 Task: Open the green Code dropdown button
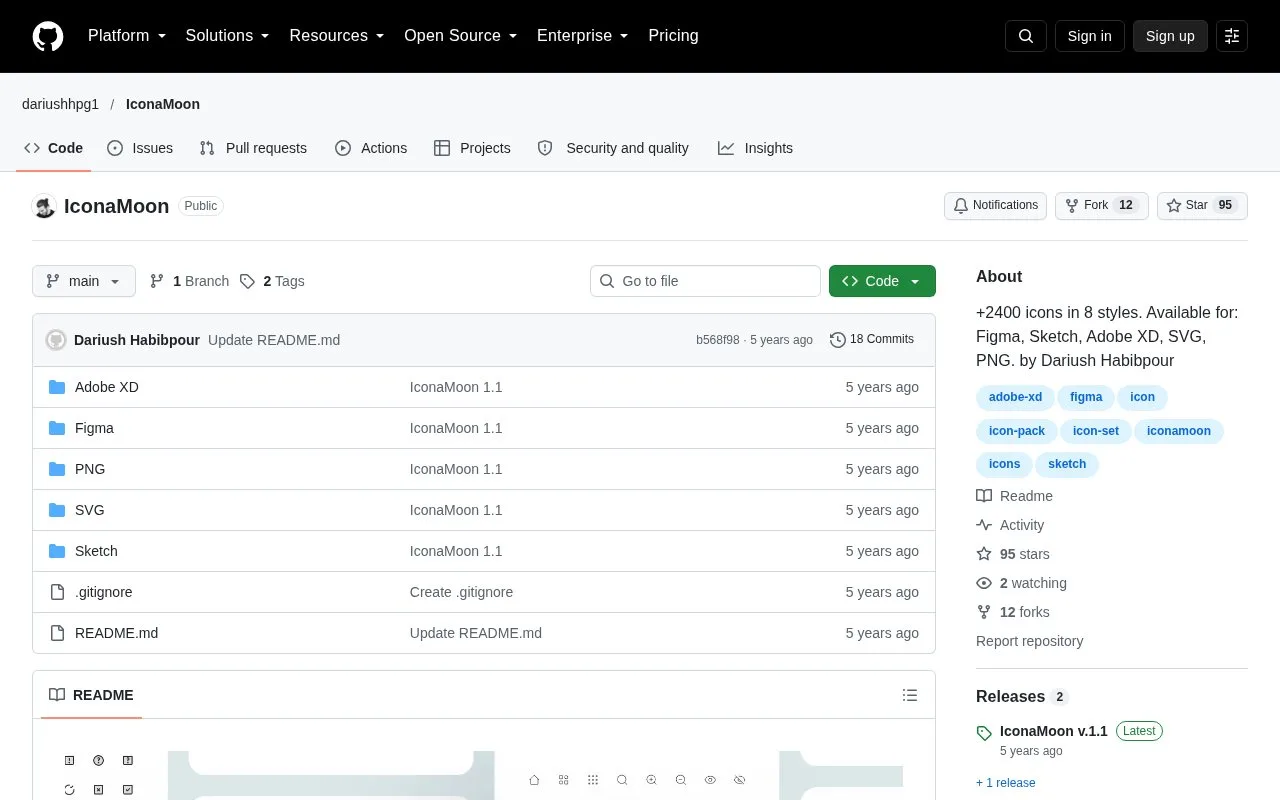[x=882, y=281]
